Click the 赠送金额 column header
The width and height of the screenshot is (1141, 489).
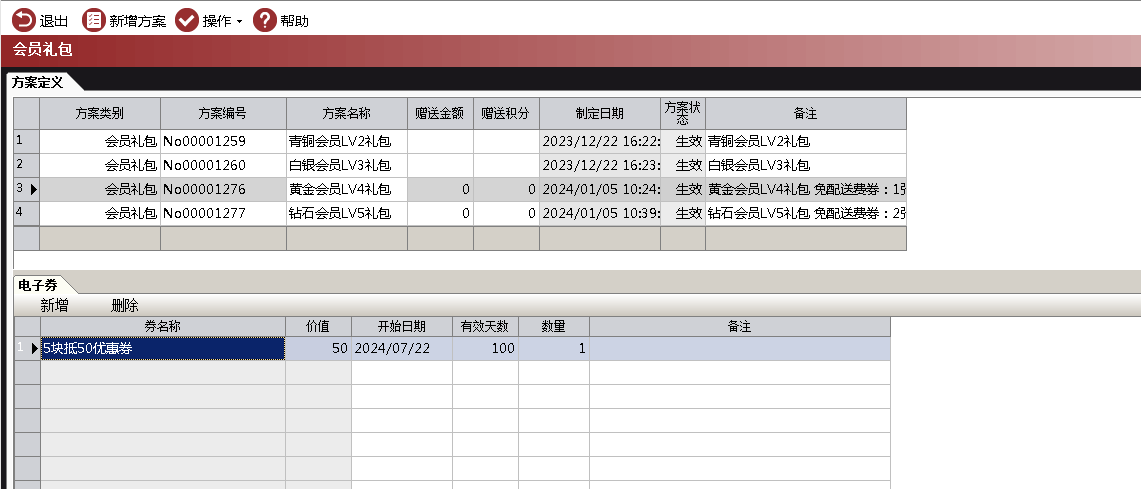click(440, 114)
